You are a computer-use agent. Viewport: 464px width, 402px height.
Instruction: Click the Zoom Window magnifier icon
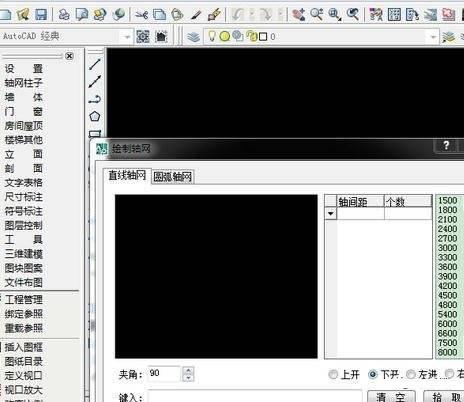334,15
